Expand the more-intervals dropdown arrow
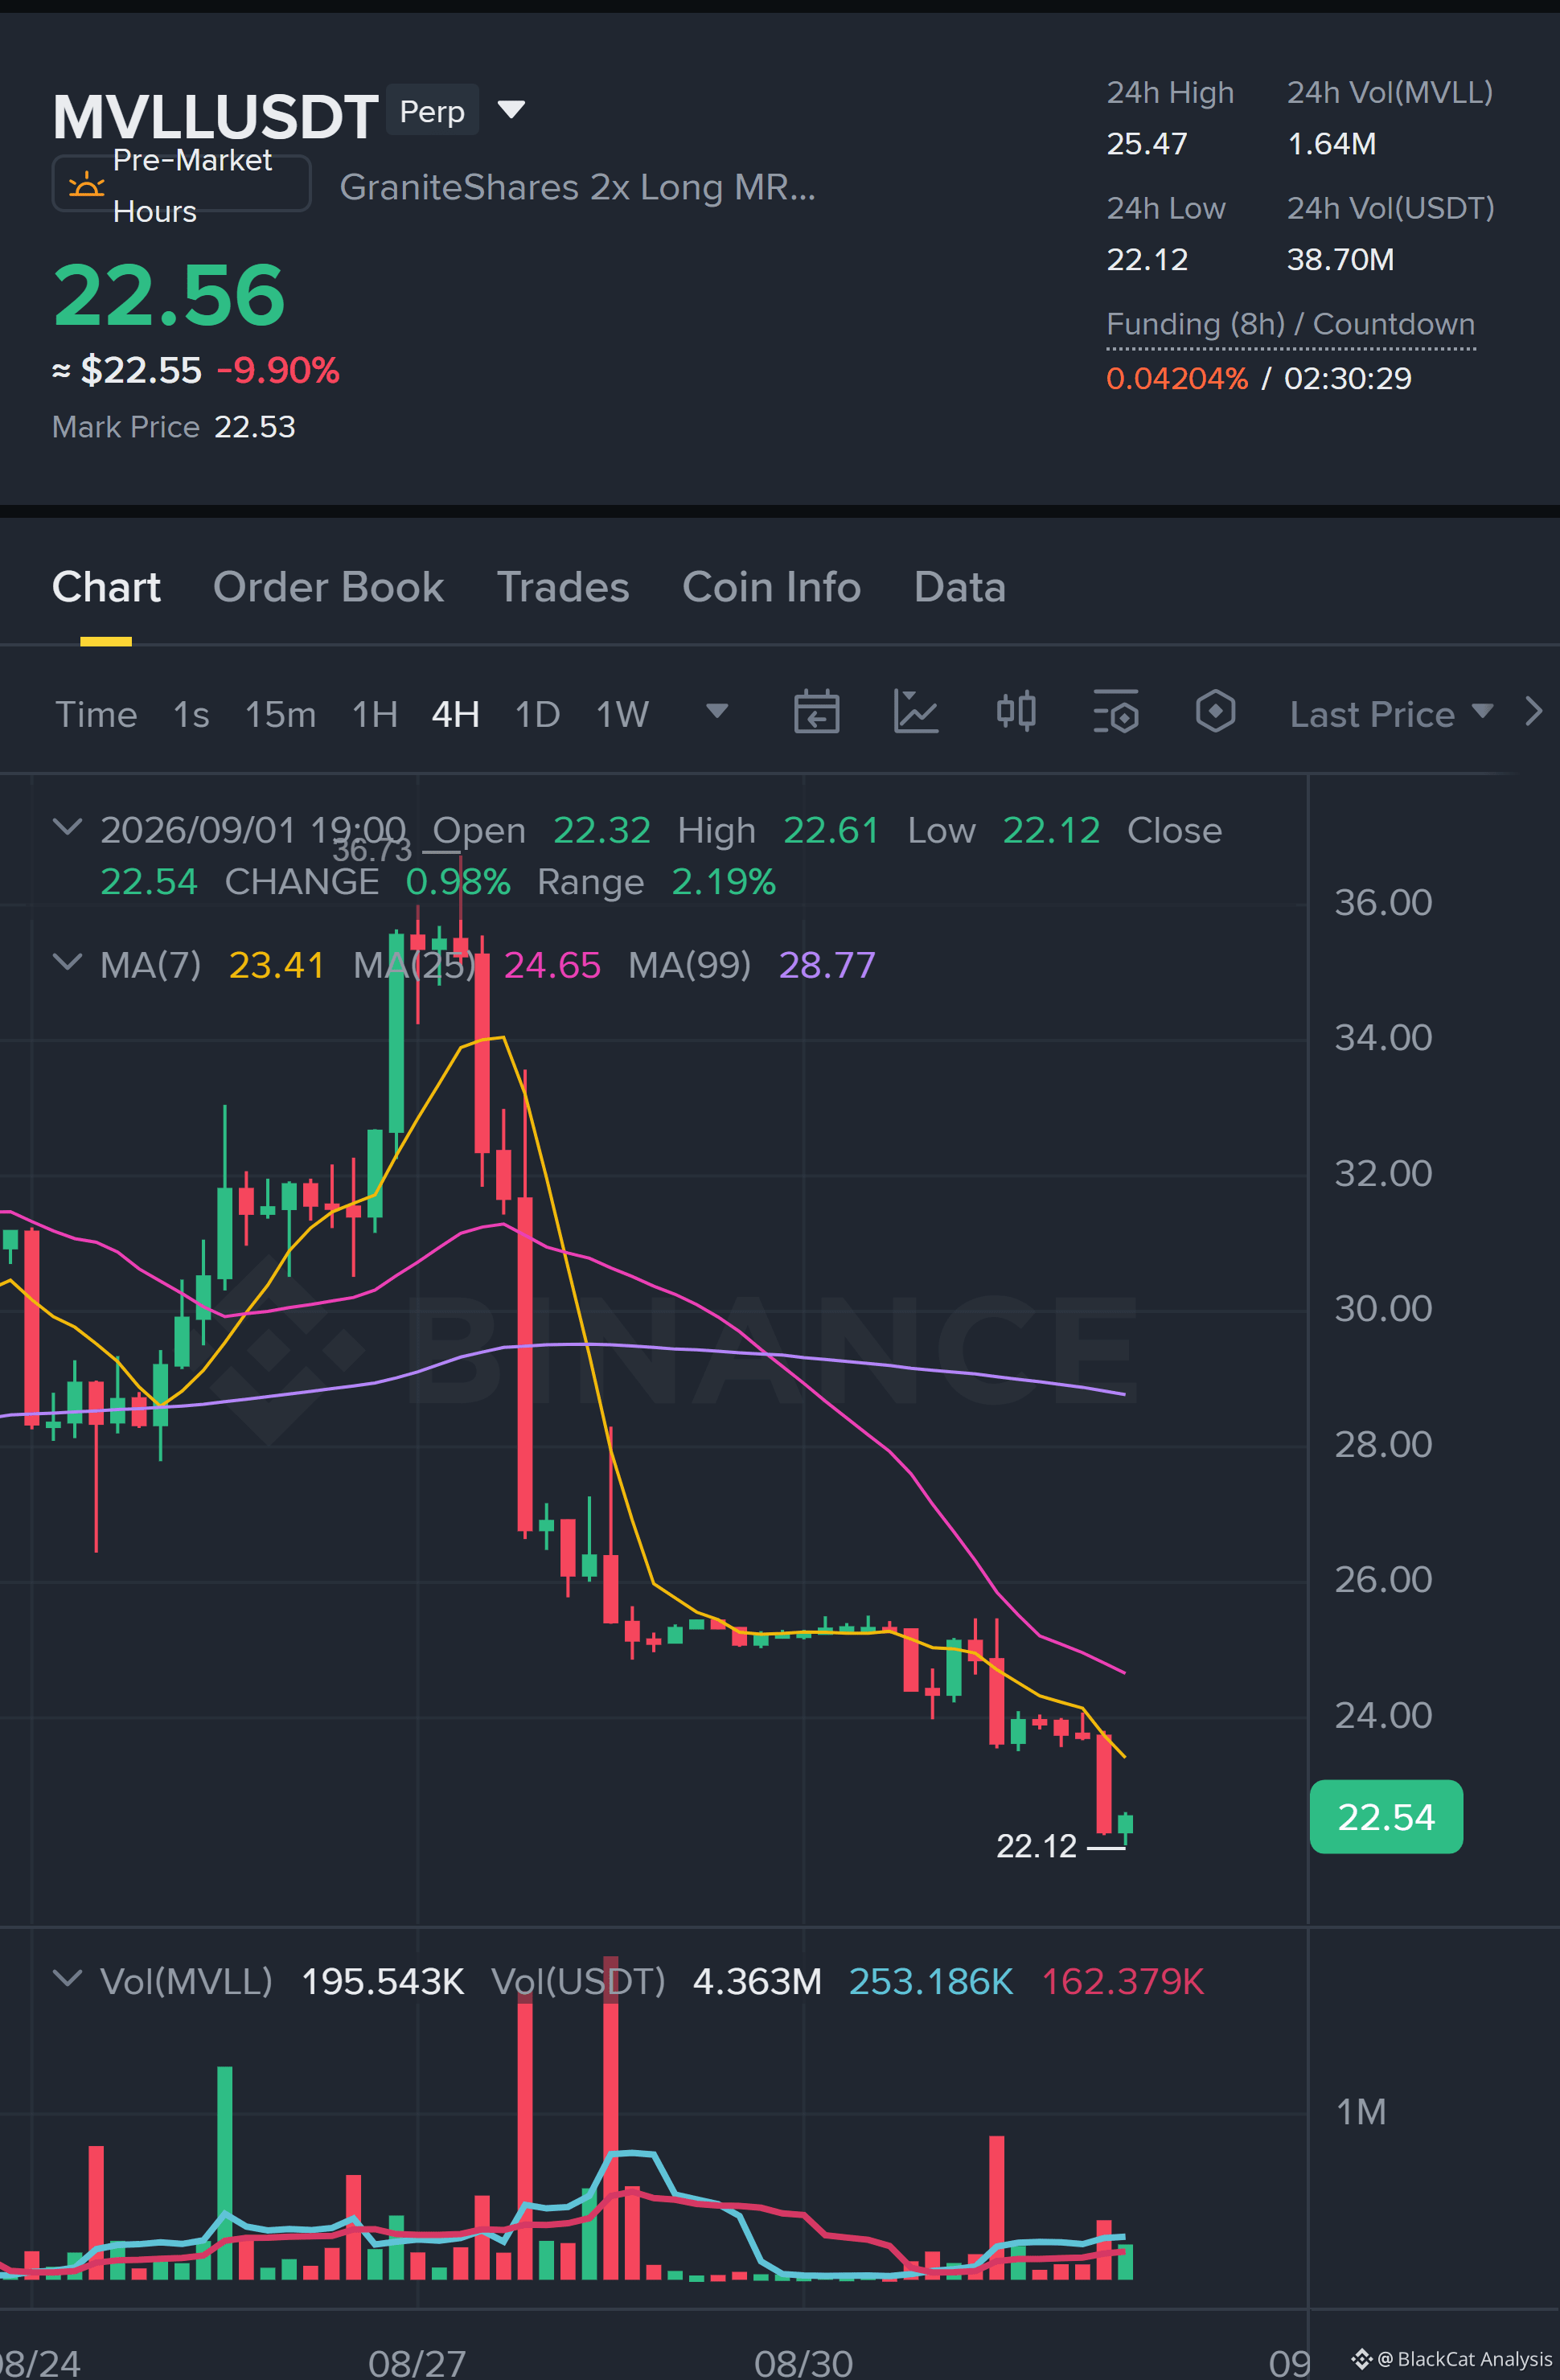This screenshot has width=1560, height=2380. (717, 711)
